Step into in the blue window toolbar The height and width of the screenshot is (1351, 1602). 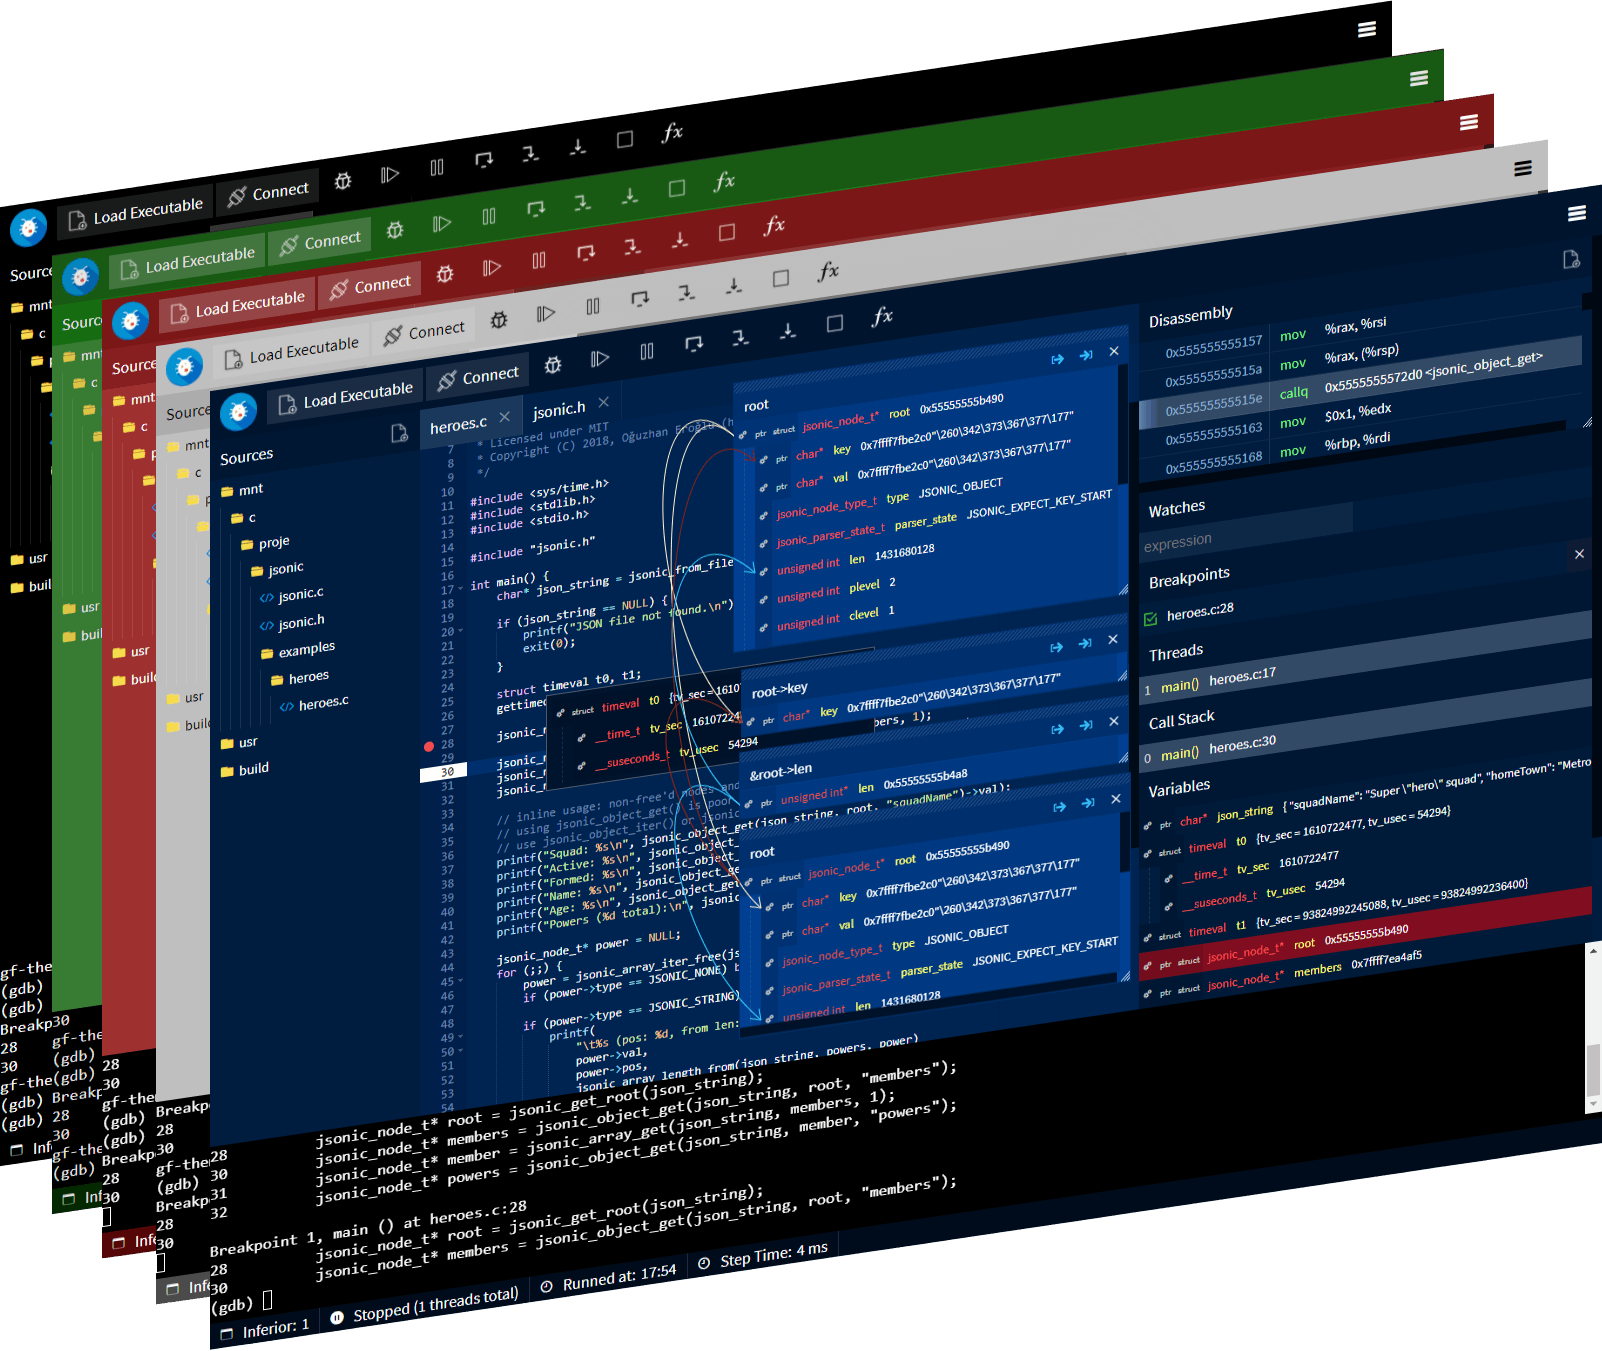tap(740, 338)
